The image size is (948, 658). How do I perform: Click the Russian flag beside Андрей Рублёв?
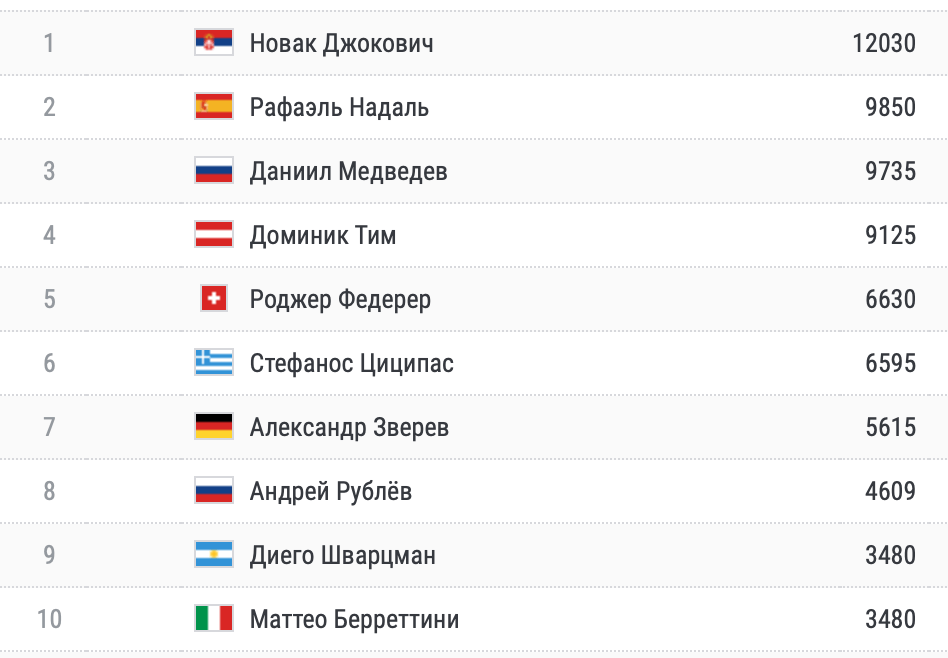click(x=214, y=490)
